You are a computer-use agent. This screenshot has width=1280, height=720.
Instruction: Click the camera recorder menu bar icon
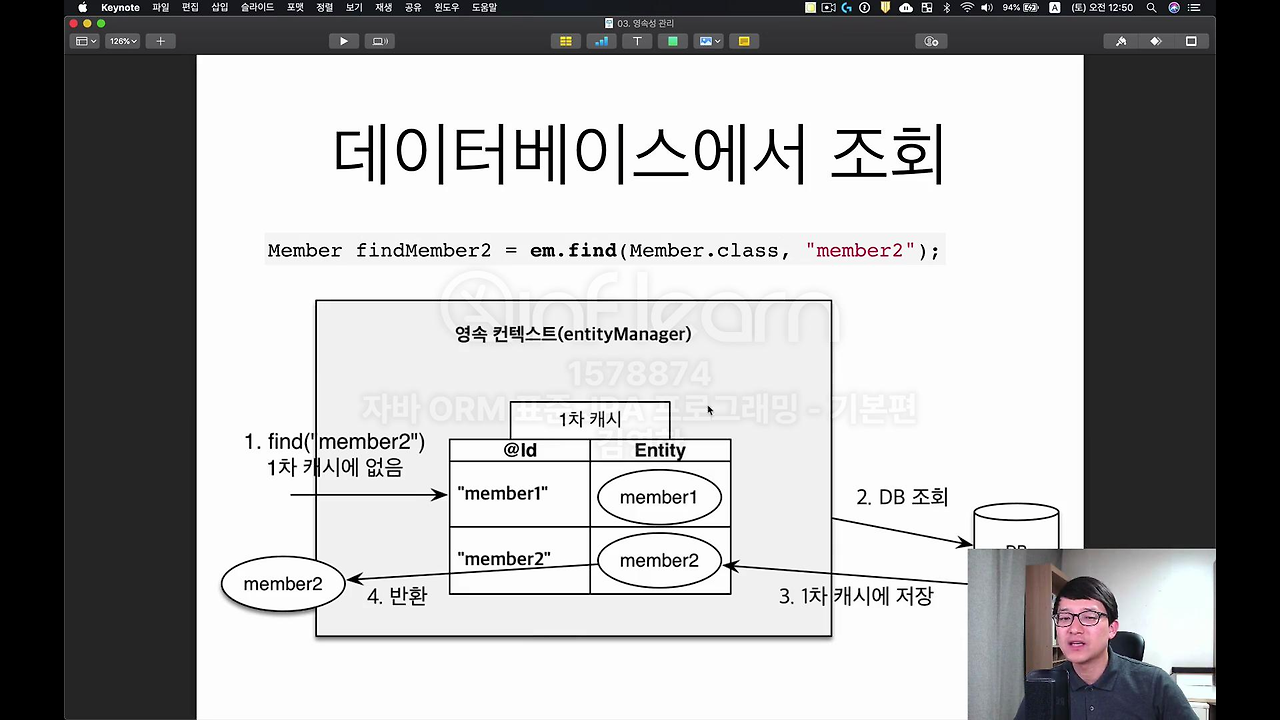point(828,7)
